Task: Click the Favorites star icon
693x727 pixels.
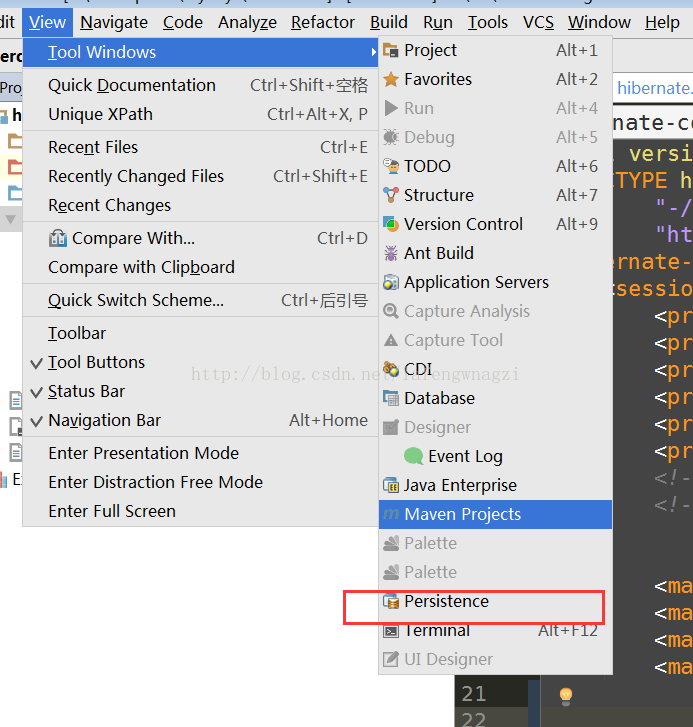Action: coord(391,79)
